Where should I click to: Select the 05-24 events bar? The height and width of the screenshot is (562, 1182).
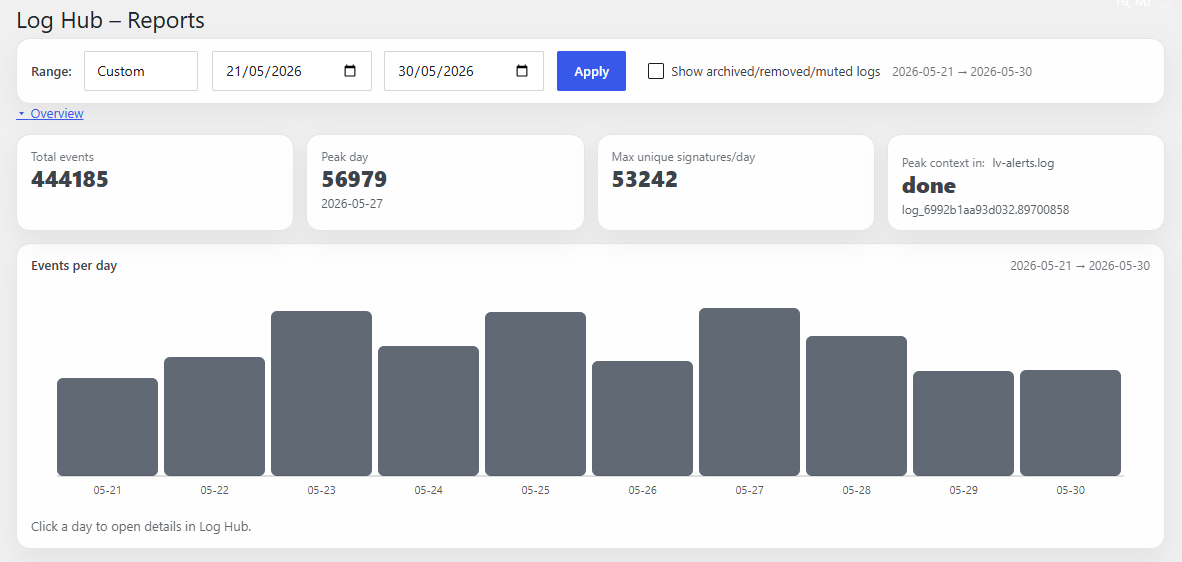(428, 411)
